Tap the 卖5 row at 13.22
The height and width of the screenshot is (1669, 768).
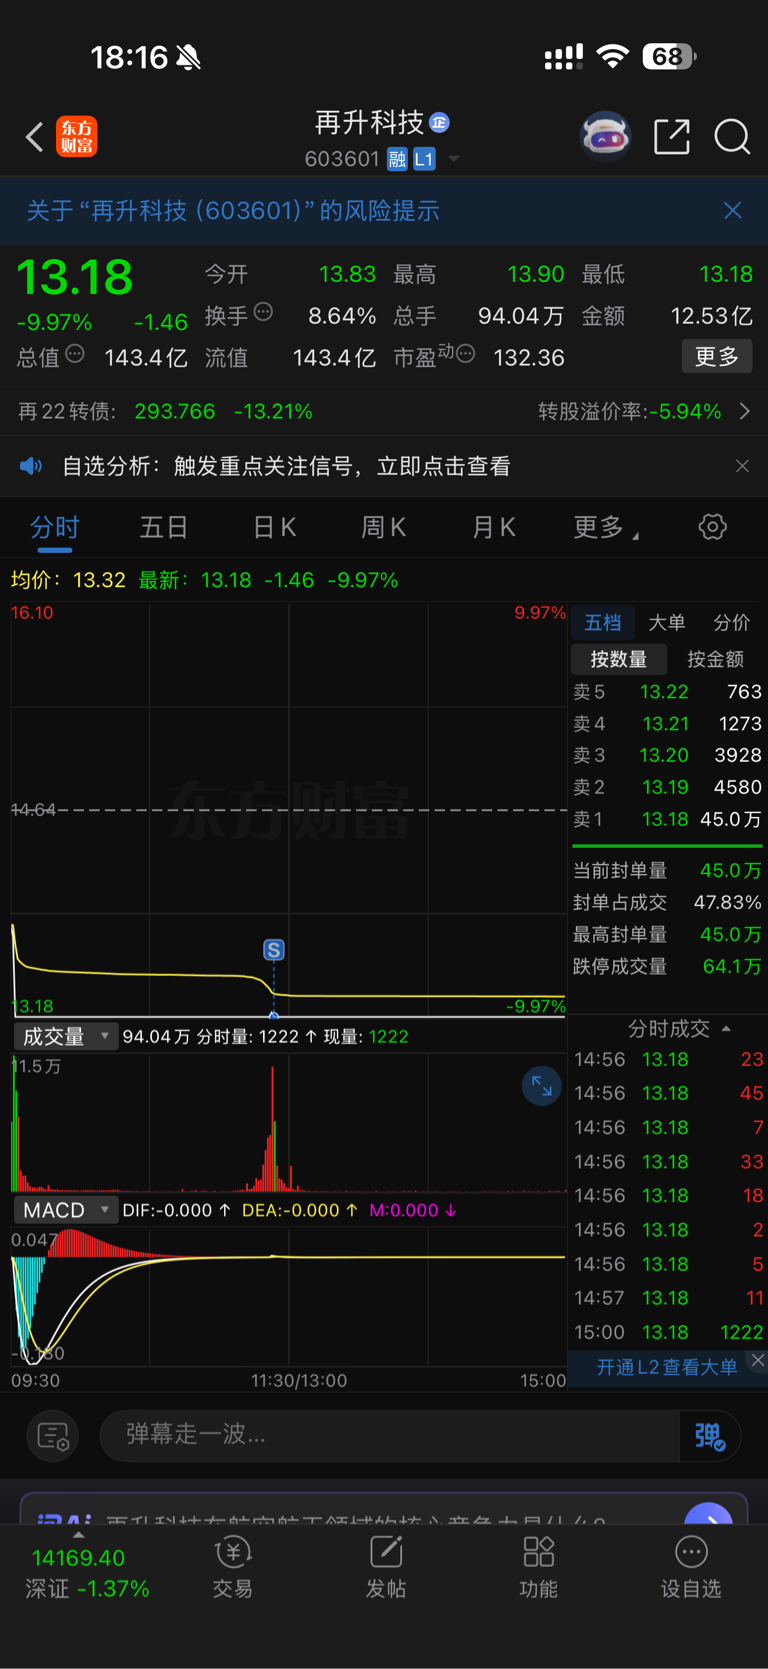click(667, 692)
